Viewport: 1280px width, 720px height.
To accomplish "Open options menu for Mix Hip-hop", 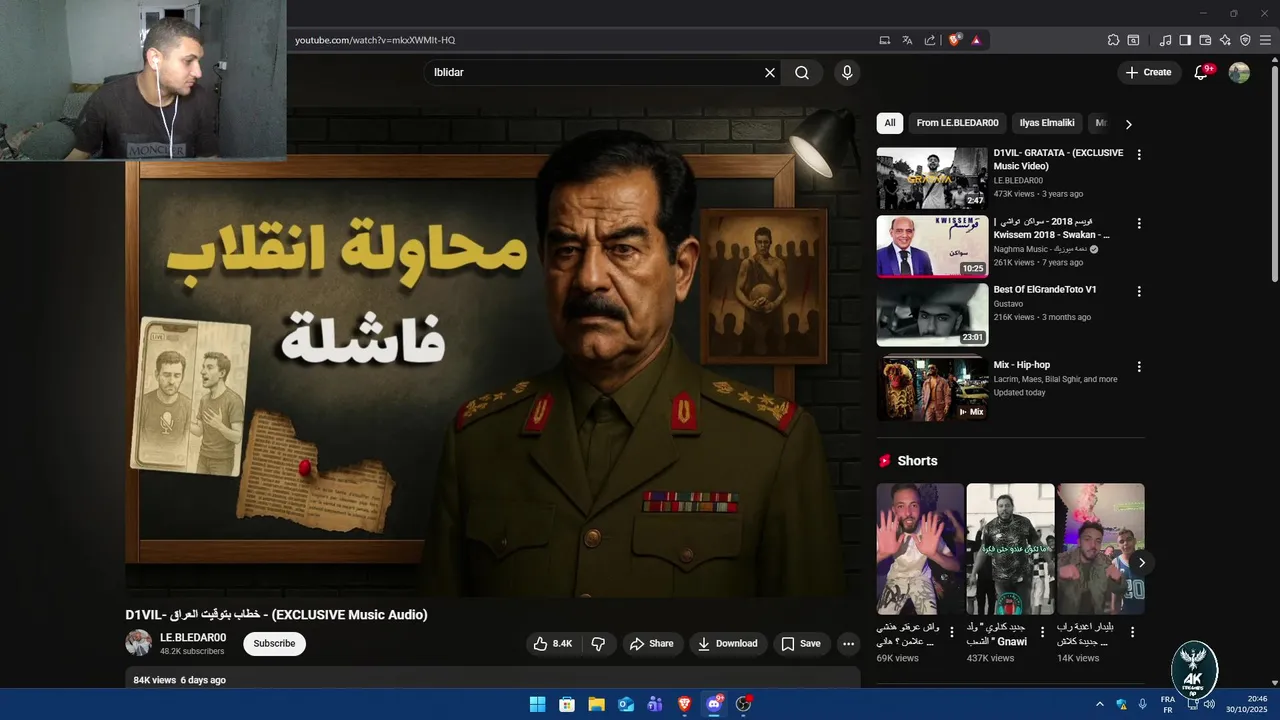I will [1138, 367].
